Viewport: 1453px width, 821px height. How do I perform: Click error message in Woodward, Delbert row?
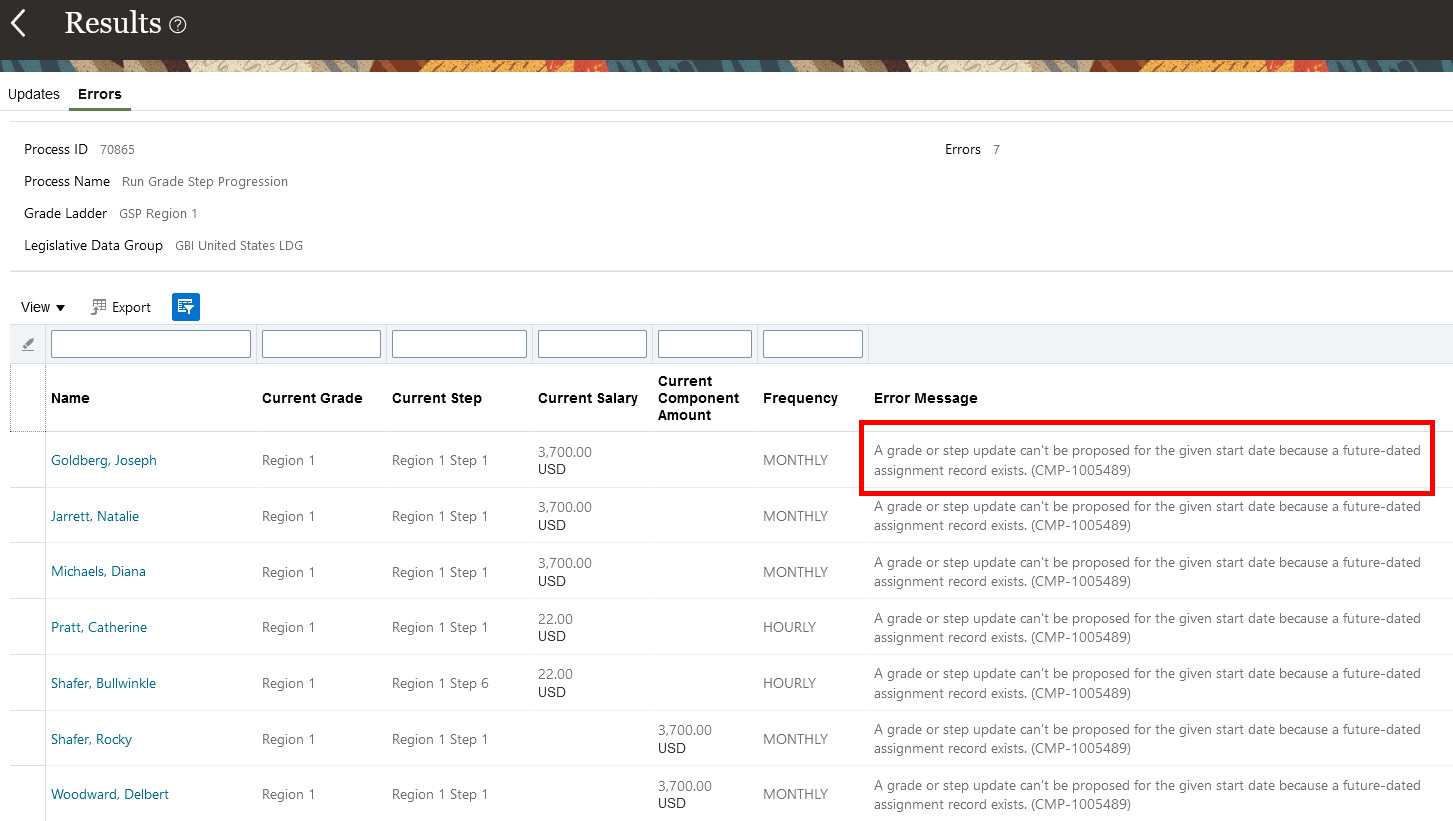1147,794
